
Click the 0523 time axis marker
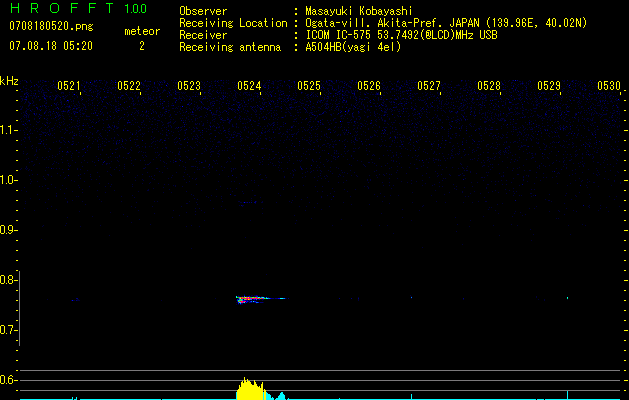[189, 86]
